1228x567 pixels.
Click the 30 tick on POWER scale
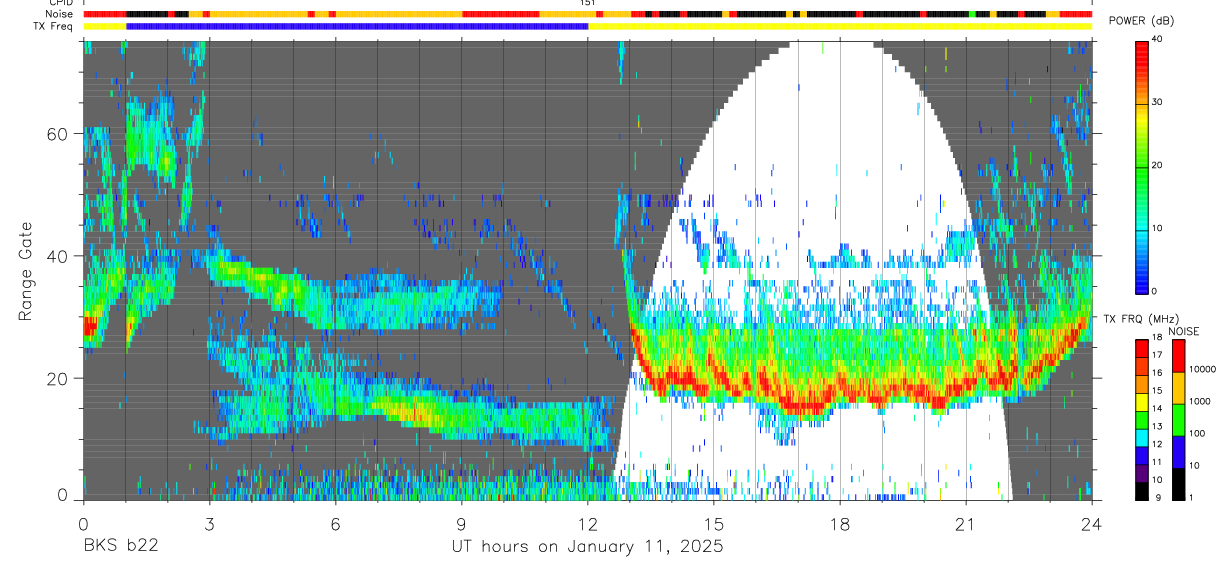pos(1157,102)
